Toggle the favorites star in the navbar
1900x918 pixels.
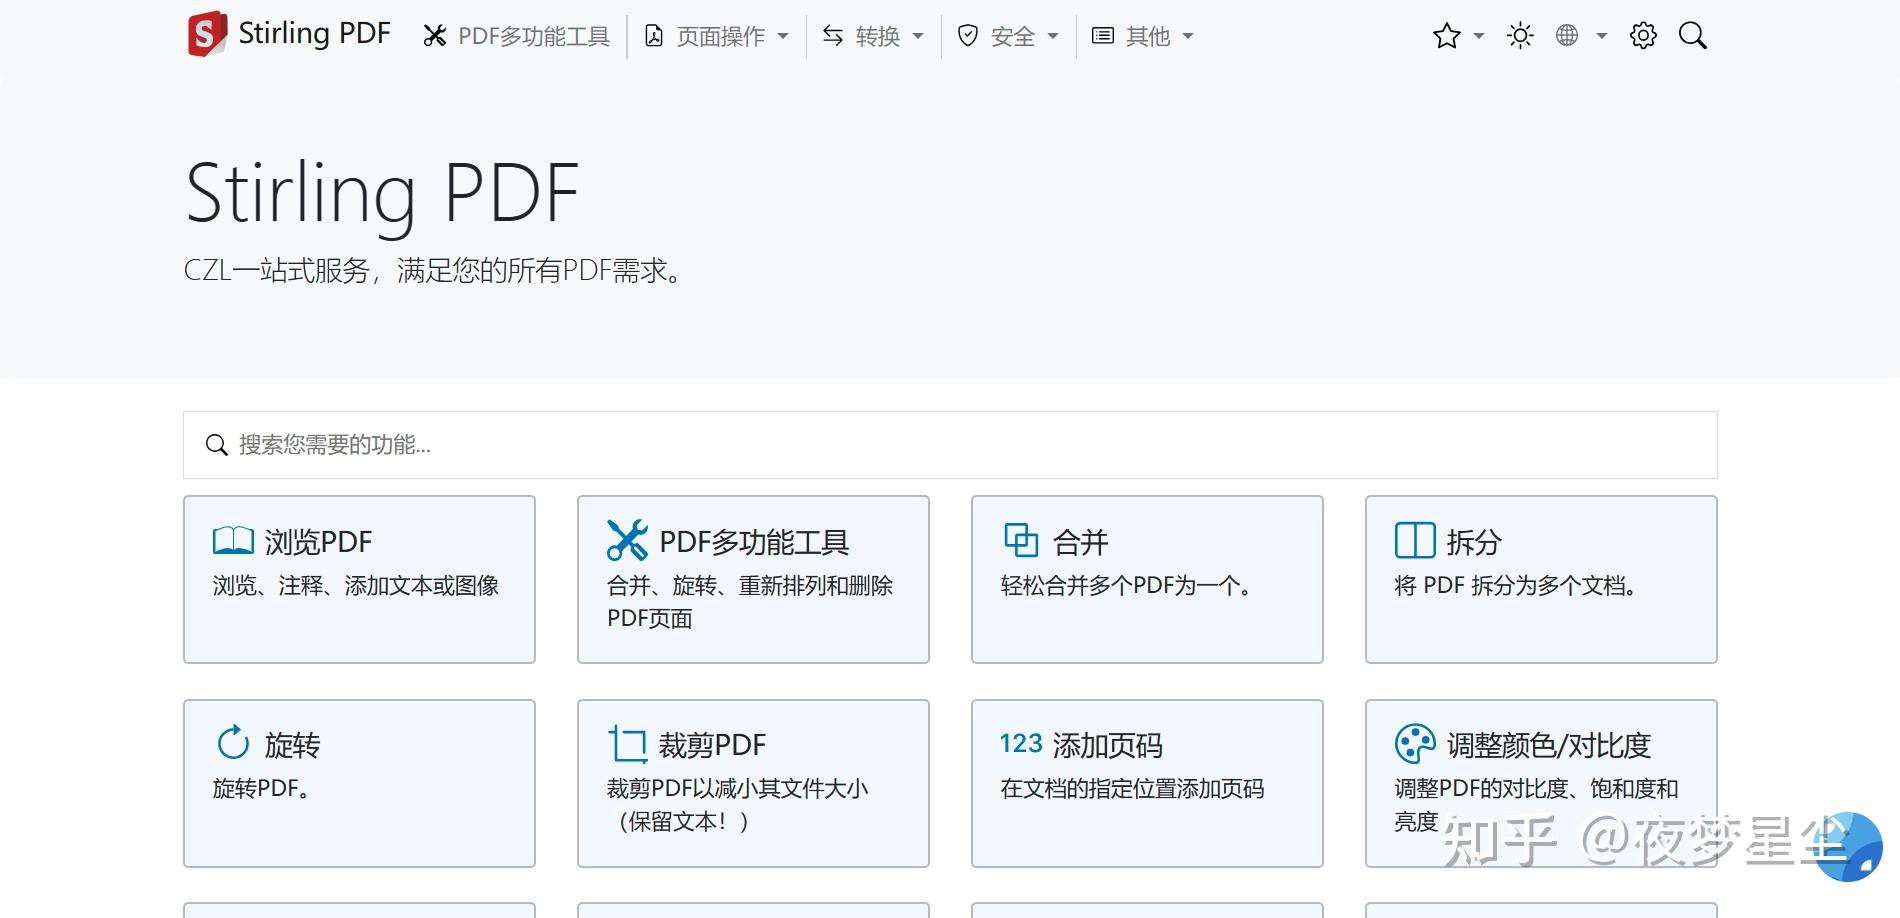point(1446,35)
